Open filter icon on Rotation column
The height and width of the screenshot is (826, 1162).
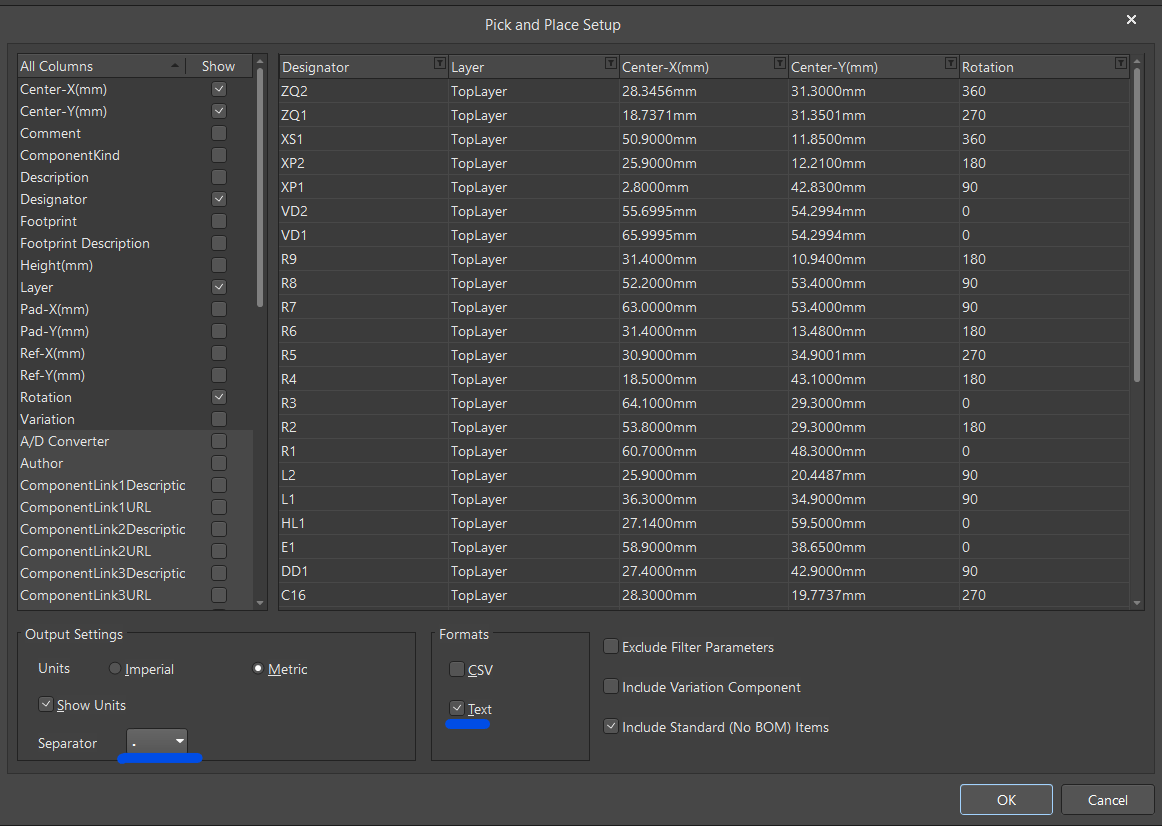click(x=1120, y=64)
